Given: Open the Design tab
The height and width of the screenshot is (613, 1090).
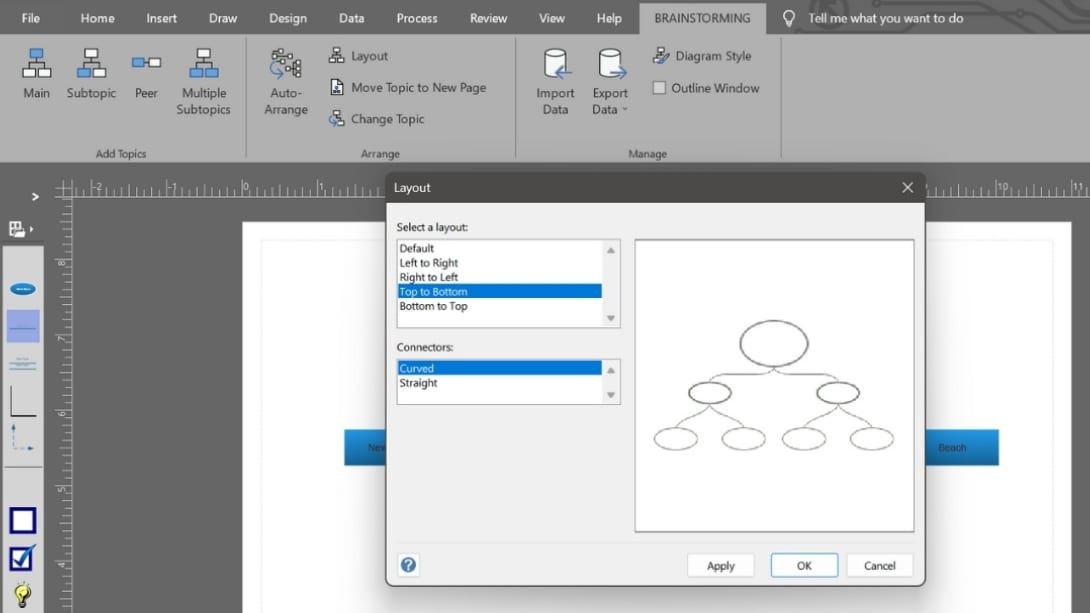Looking at the screenshot, I should pyautogui.click(x=288, y=18).
